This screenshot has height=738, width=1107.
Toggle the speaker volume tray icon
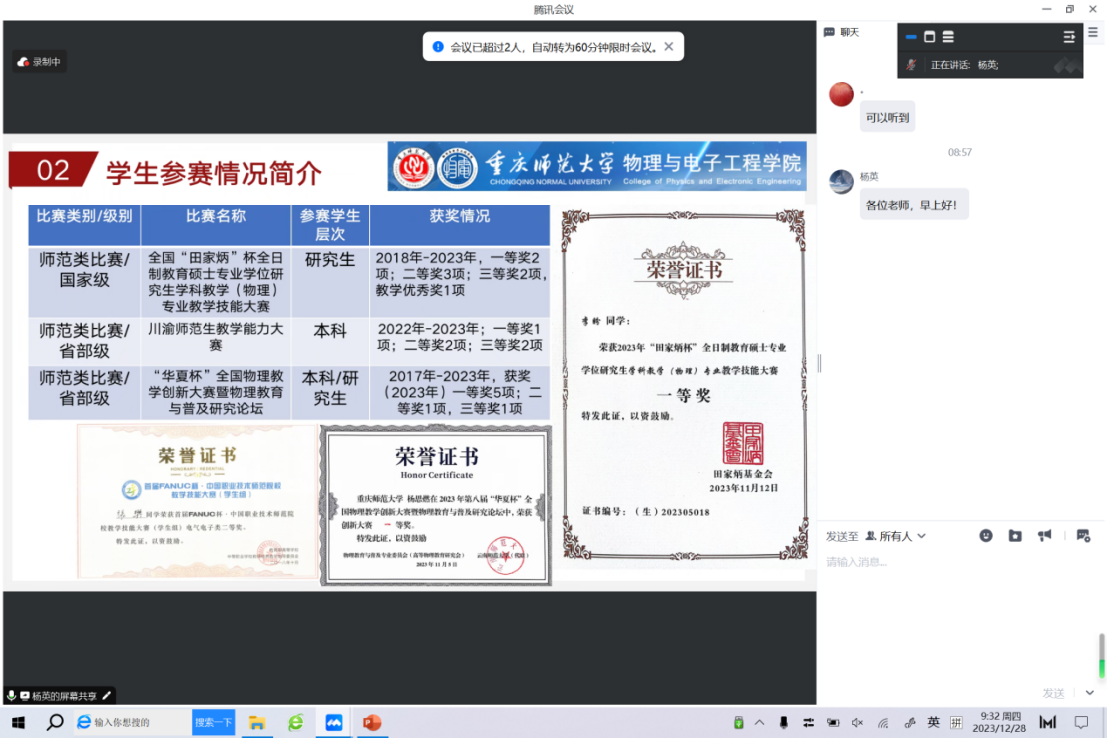(x=857, y=722)
